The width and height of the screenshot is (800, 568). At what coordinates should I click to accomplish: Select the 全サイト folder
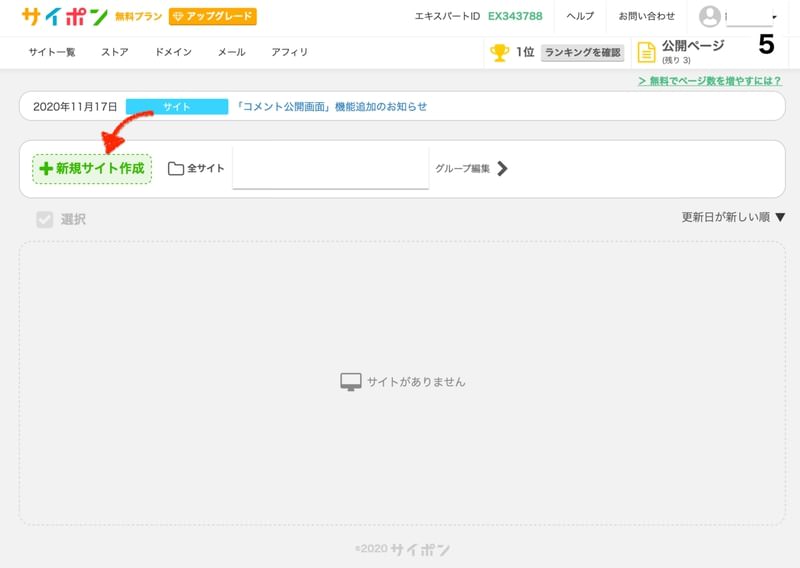tap(196, 168)
